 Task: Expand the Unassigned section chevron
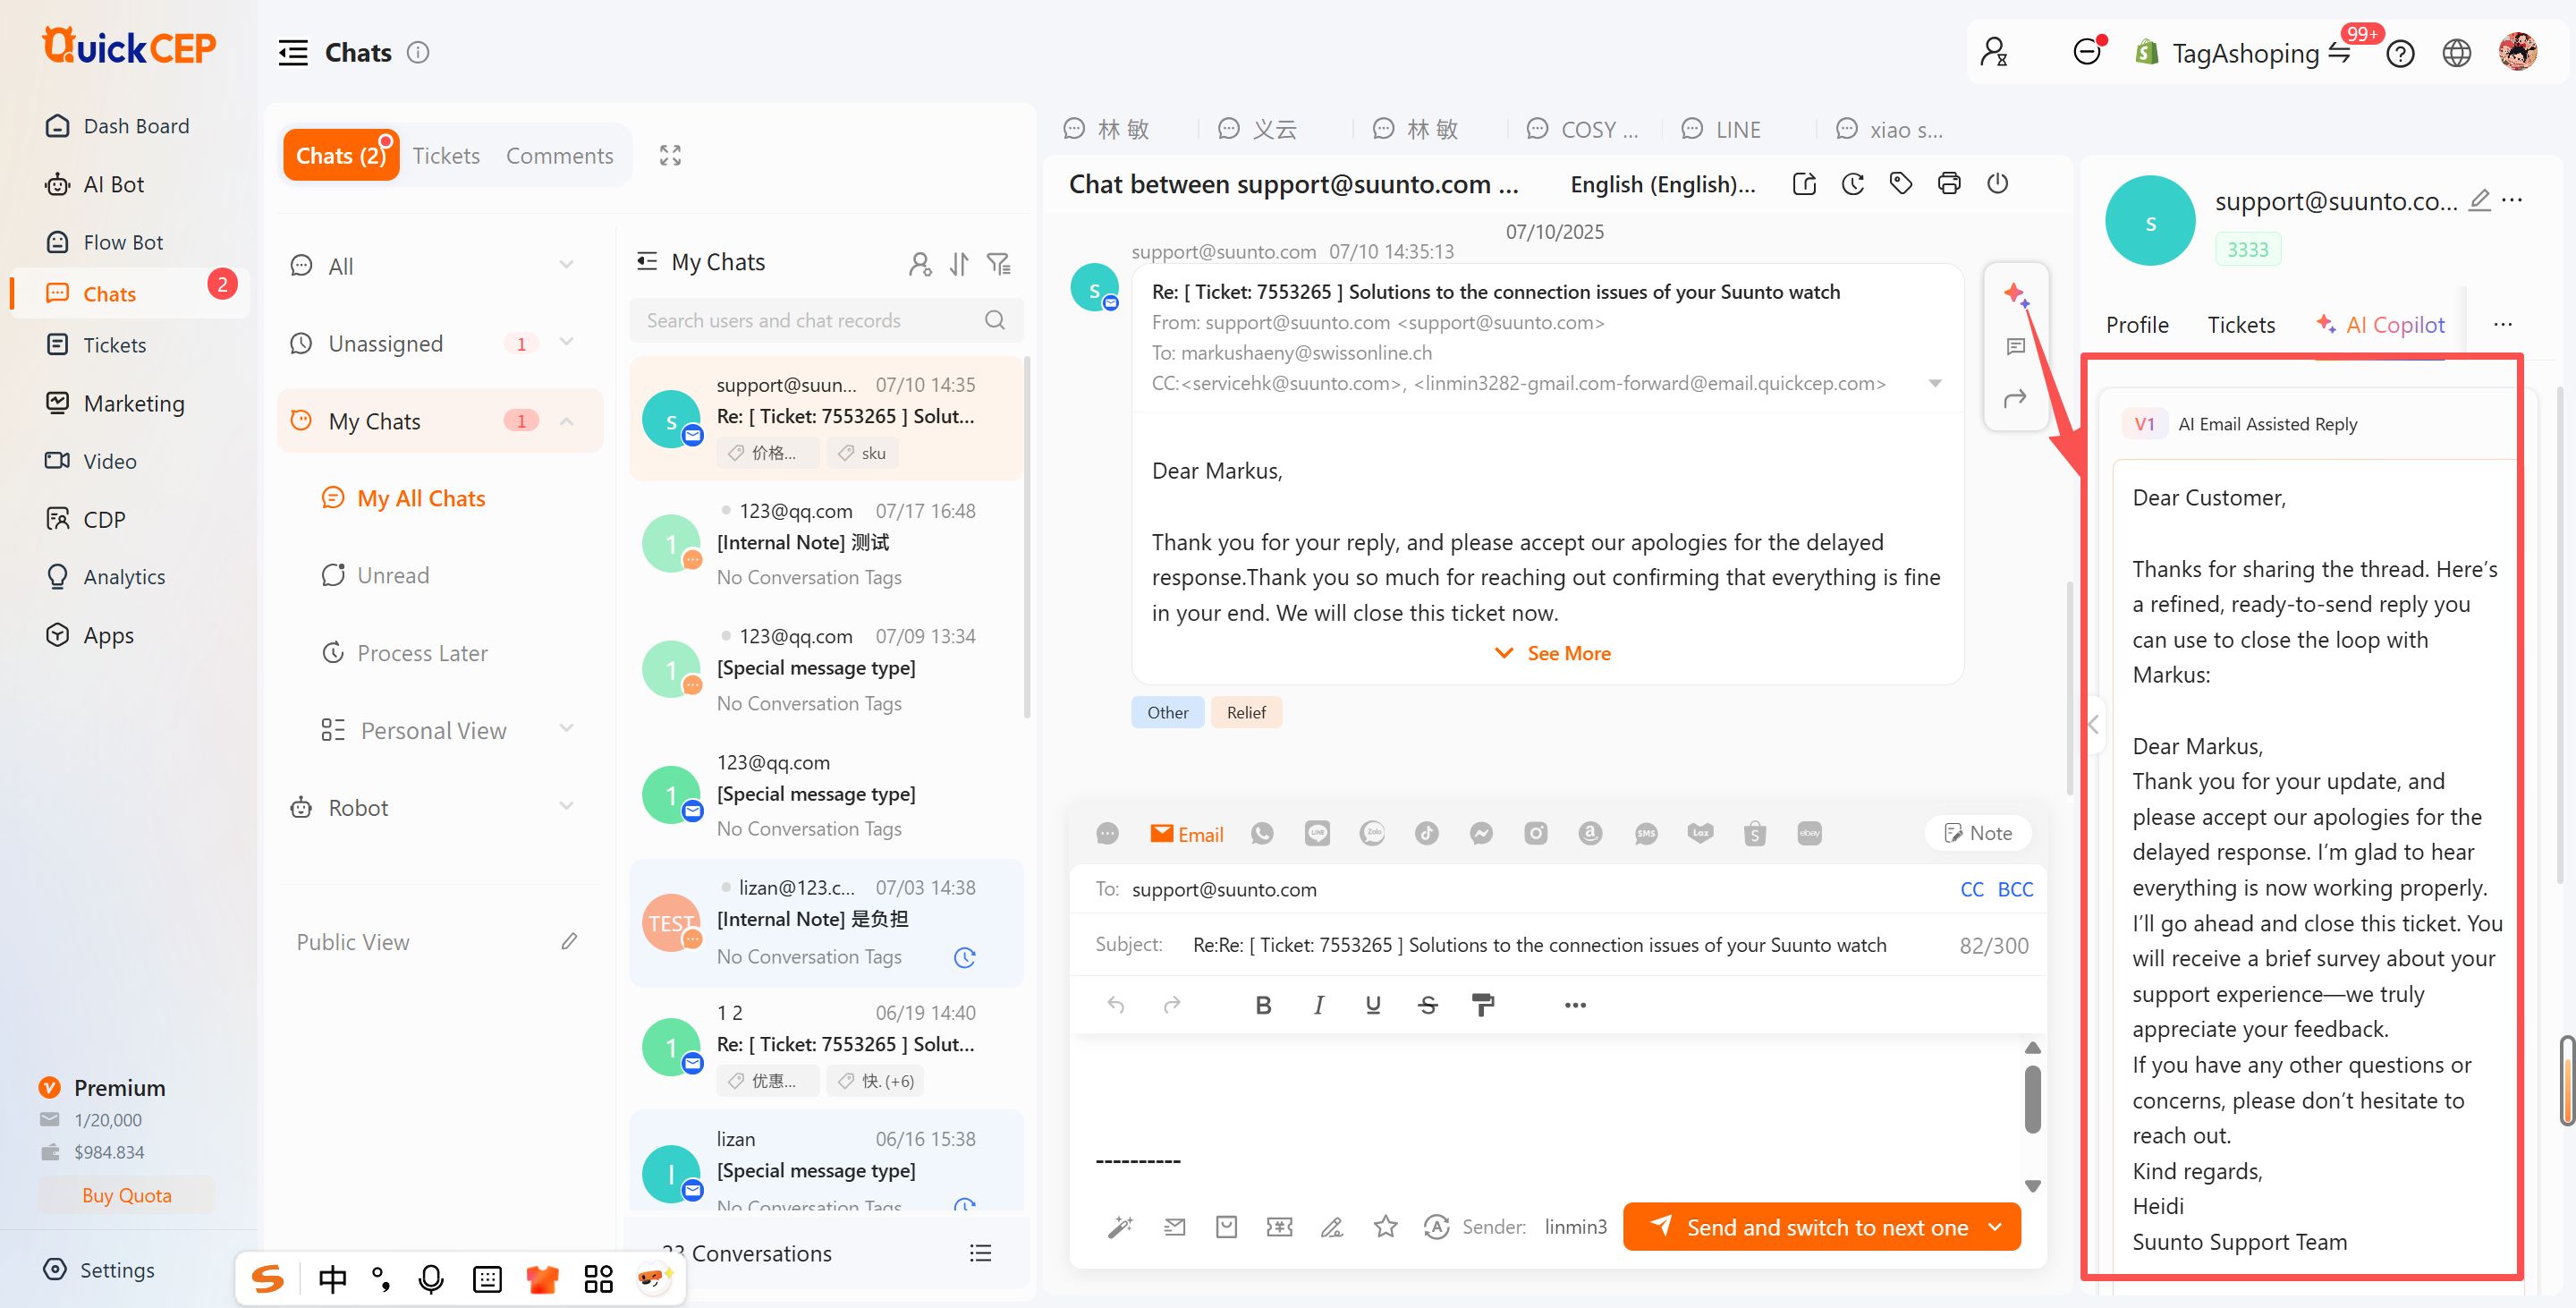point(566,342)
